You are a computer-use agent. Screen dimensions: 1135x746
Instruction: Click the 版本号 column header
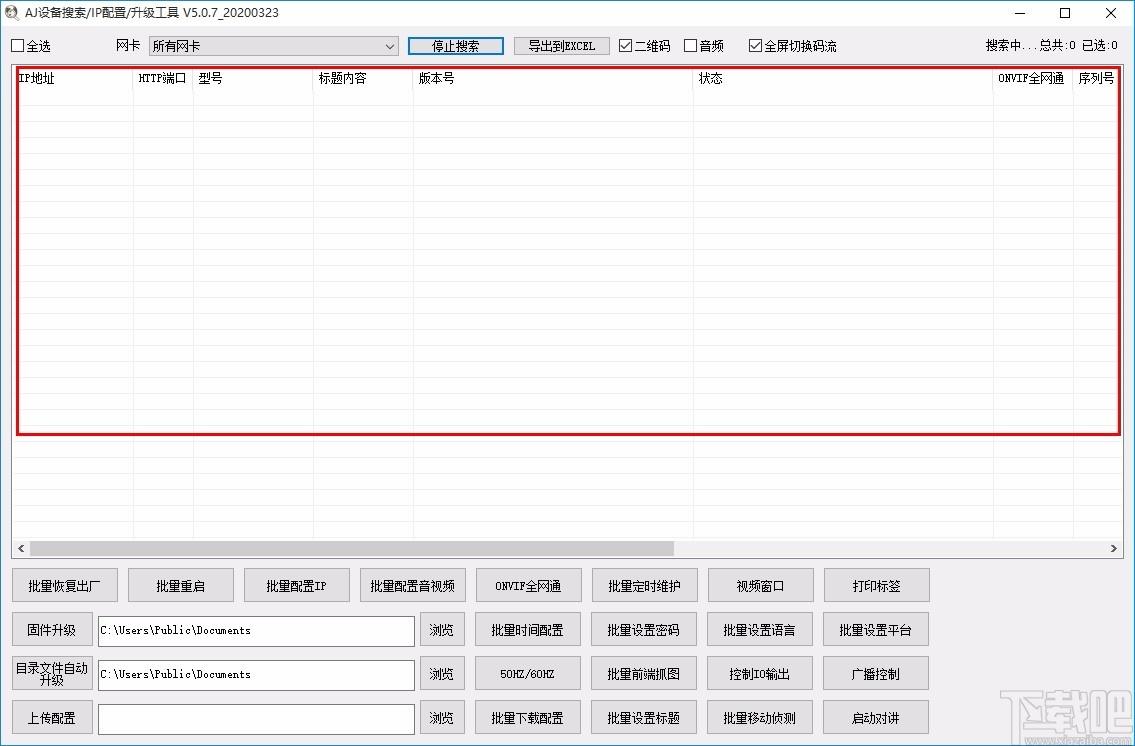pos(553,78)
